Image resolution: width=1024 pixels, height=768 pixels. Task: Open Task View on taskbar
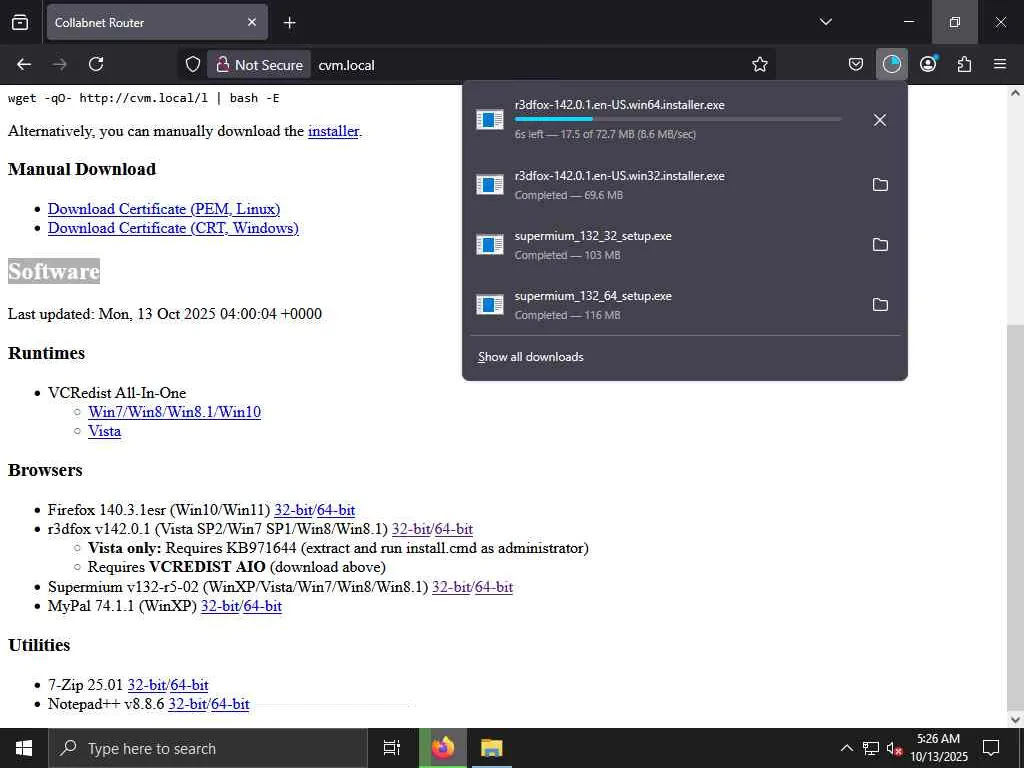point(391,748)
